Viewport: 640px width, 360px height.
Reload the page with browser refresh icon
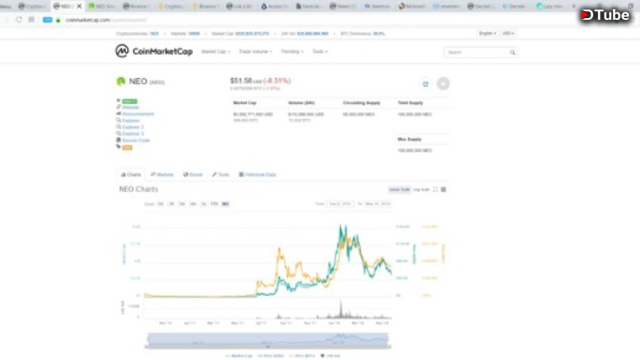pyautogui.click(x=19, y=20)
